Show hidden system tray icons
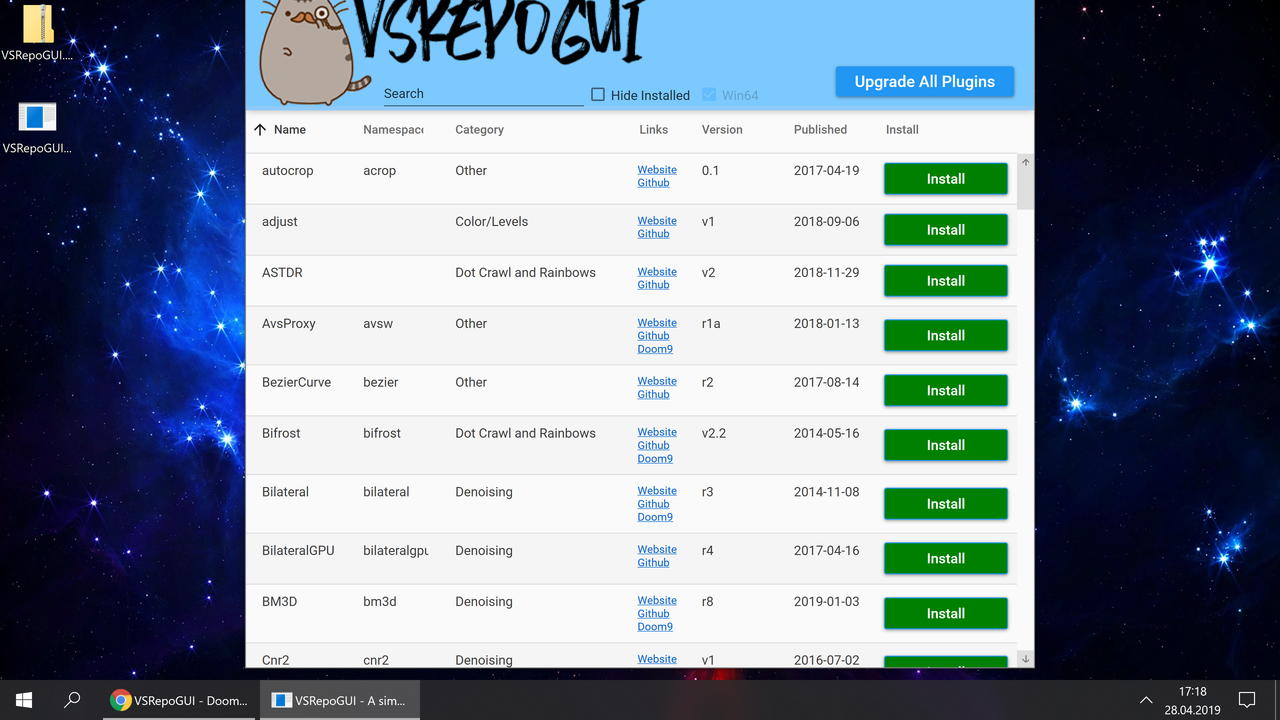The height and width of the screenshot is (720, 1280). (1146, 700)
